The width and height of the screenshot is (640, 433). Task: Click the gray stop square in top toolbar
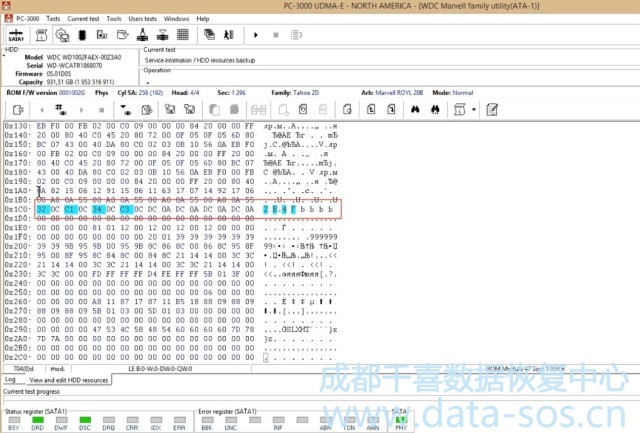tap(276, 35)
